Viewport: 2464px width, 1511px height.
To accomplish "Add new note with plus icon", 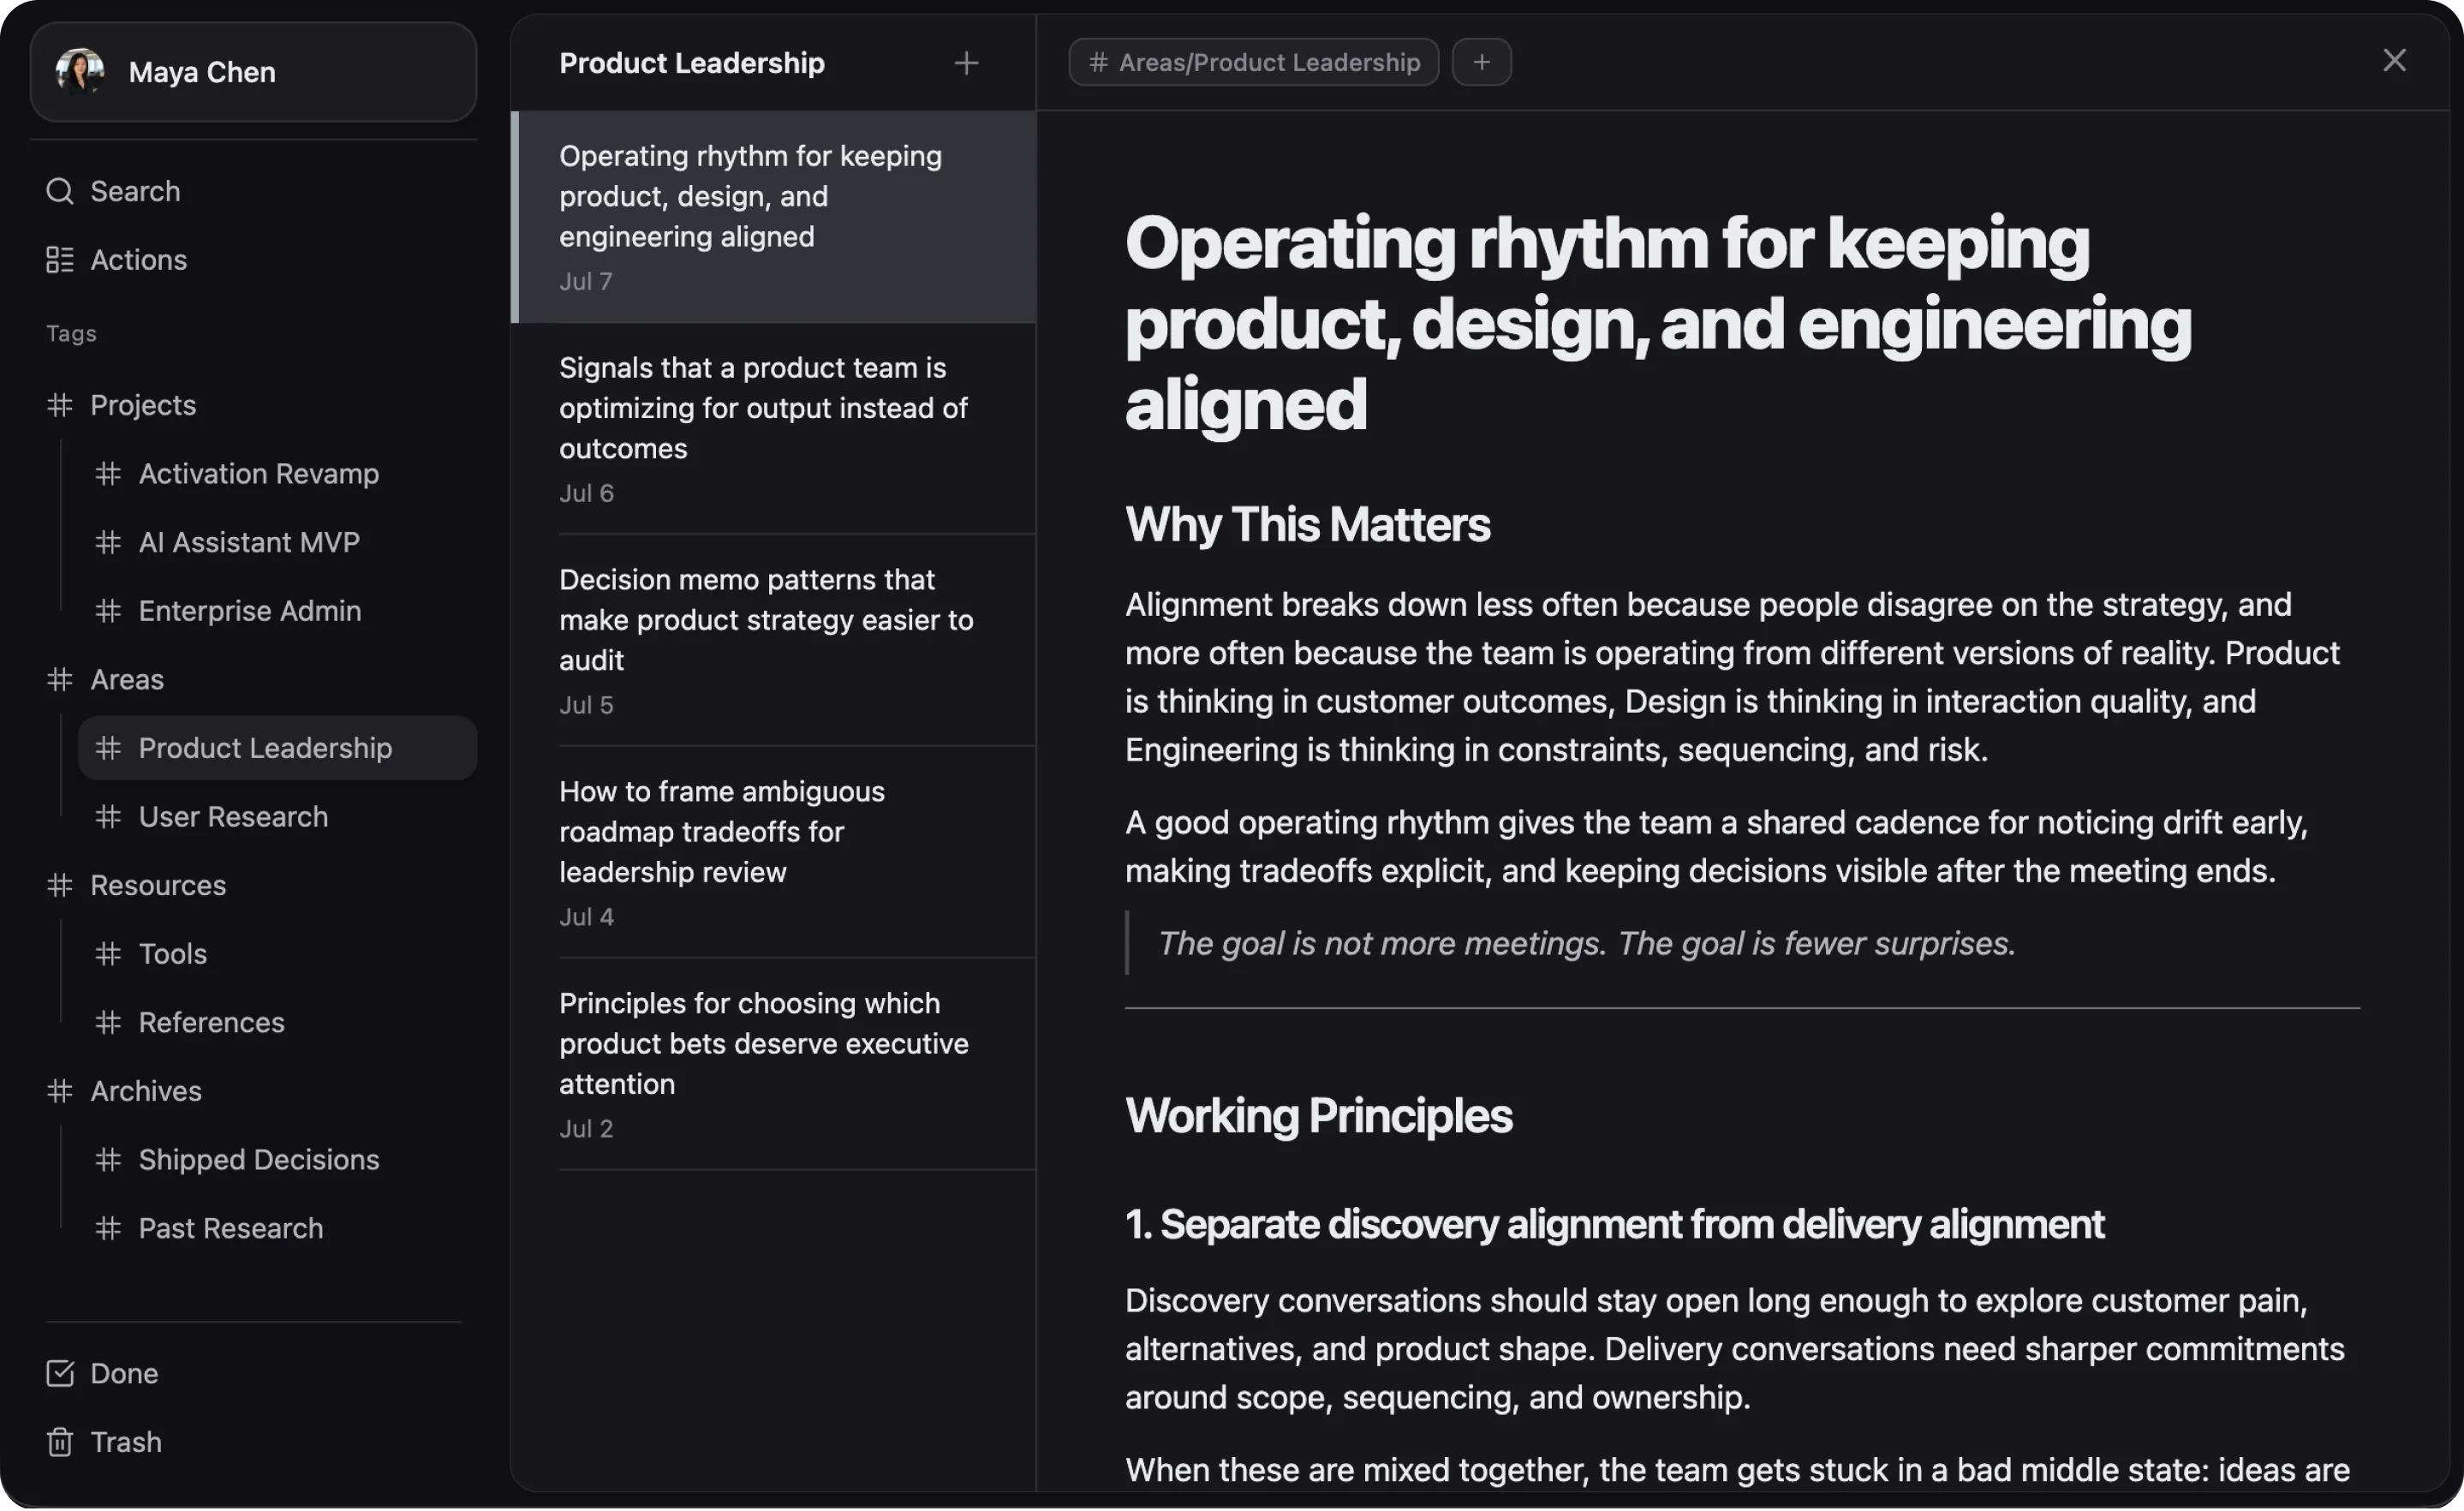I will pyautogui.click(x=966, y=63).
